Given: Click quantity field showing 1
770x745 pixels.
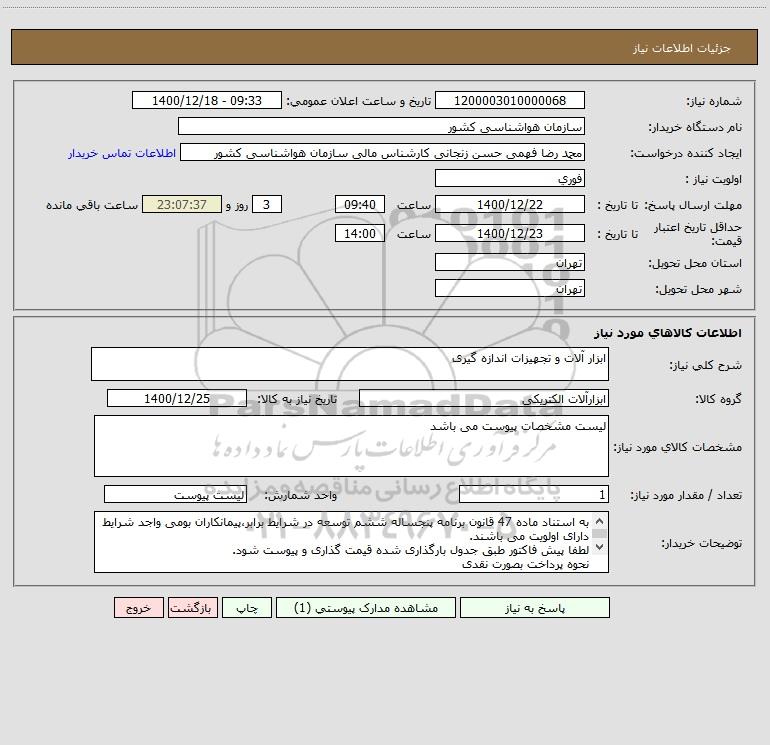Looking at the screenshot, I should 534,494.
